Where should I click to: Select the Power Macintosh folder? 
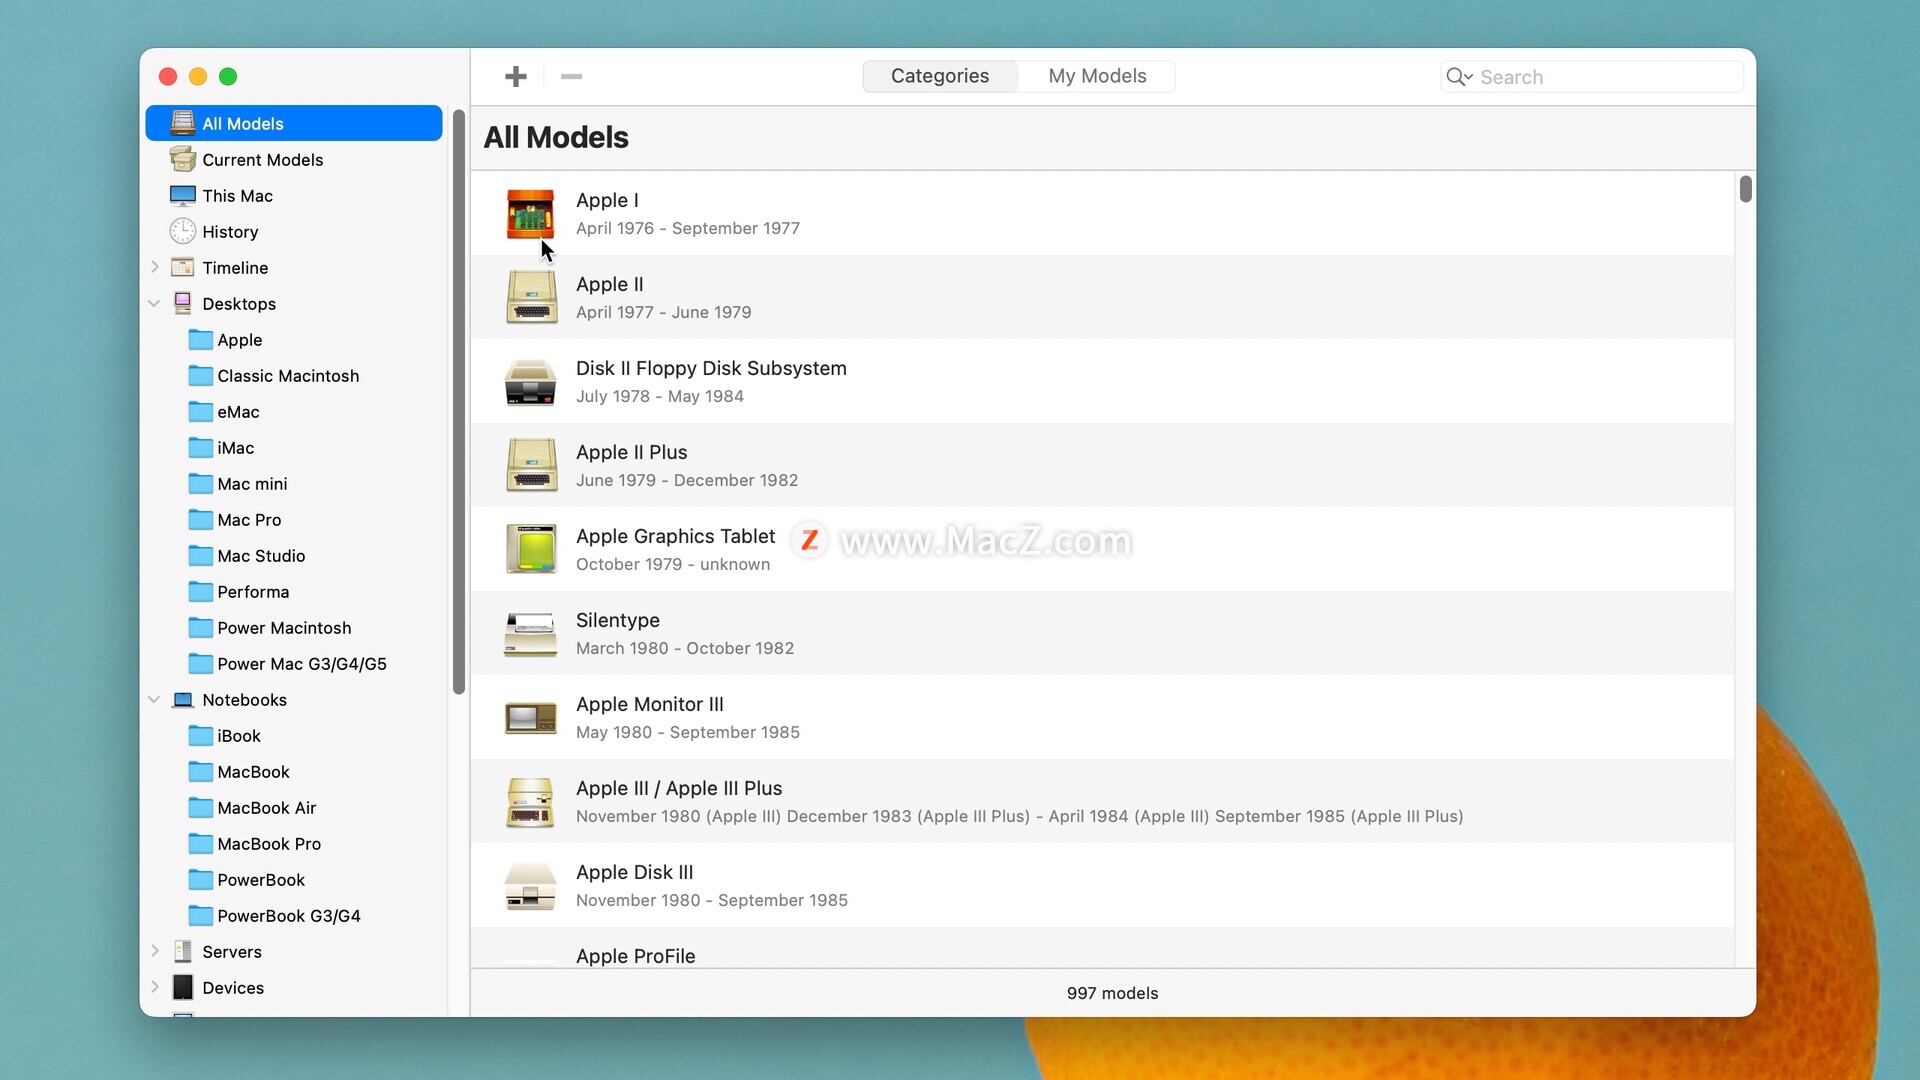[x=294, y=627]
